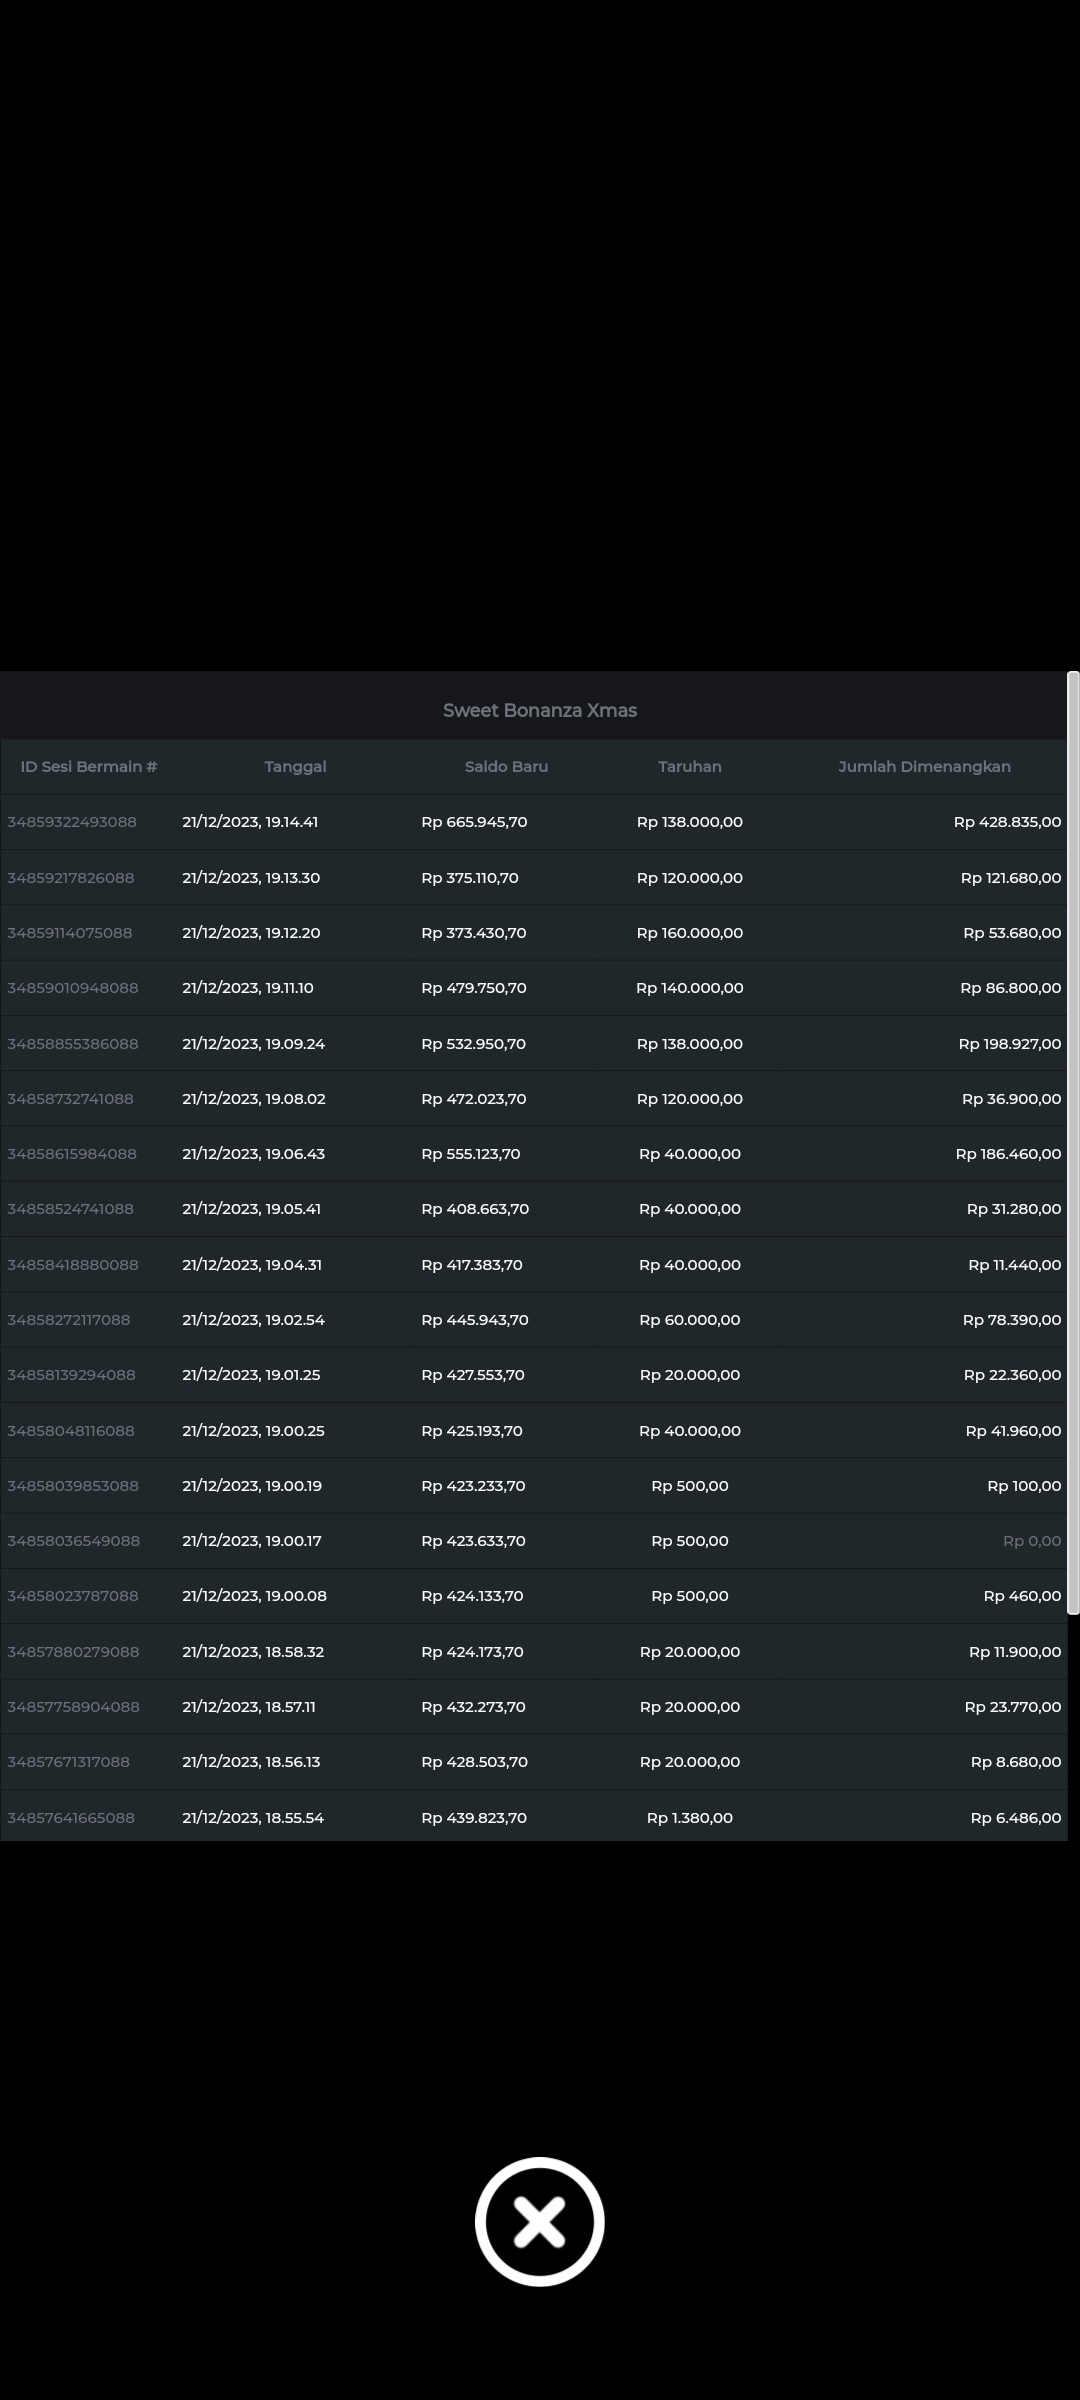The image size is (1080, 2400).
Task: Select session 34859114075088 row ID
Action: (70, 933)
